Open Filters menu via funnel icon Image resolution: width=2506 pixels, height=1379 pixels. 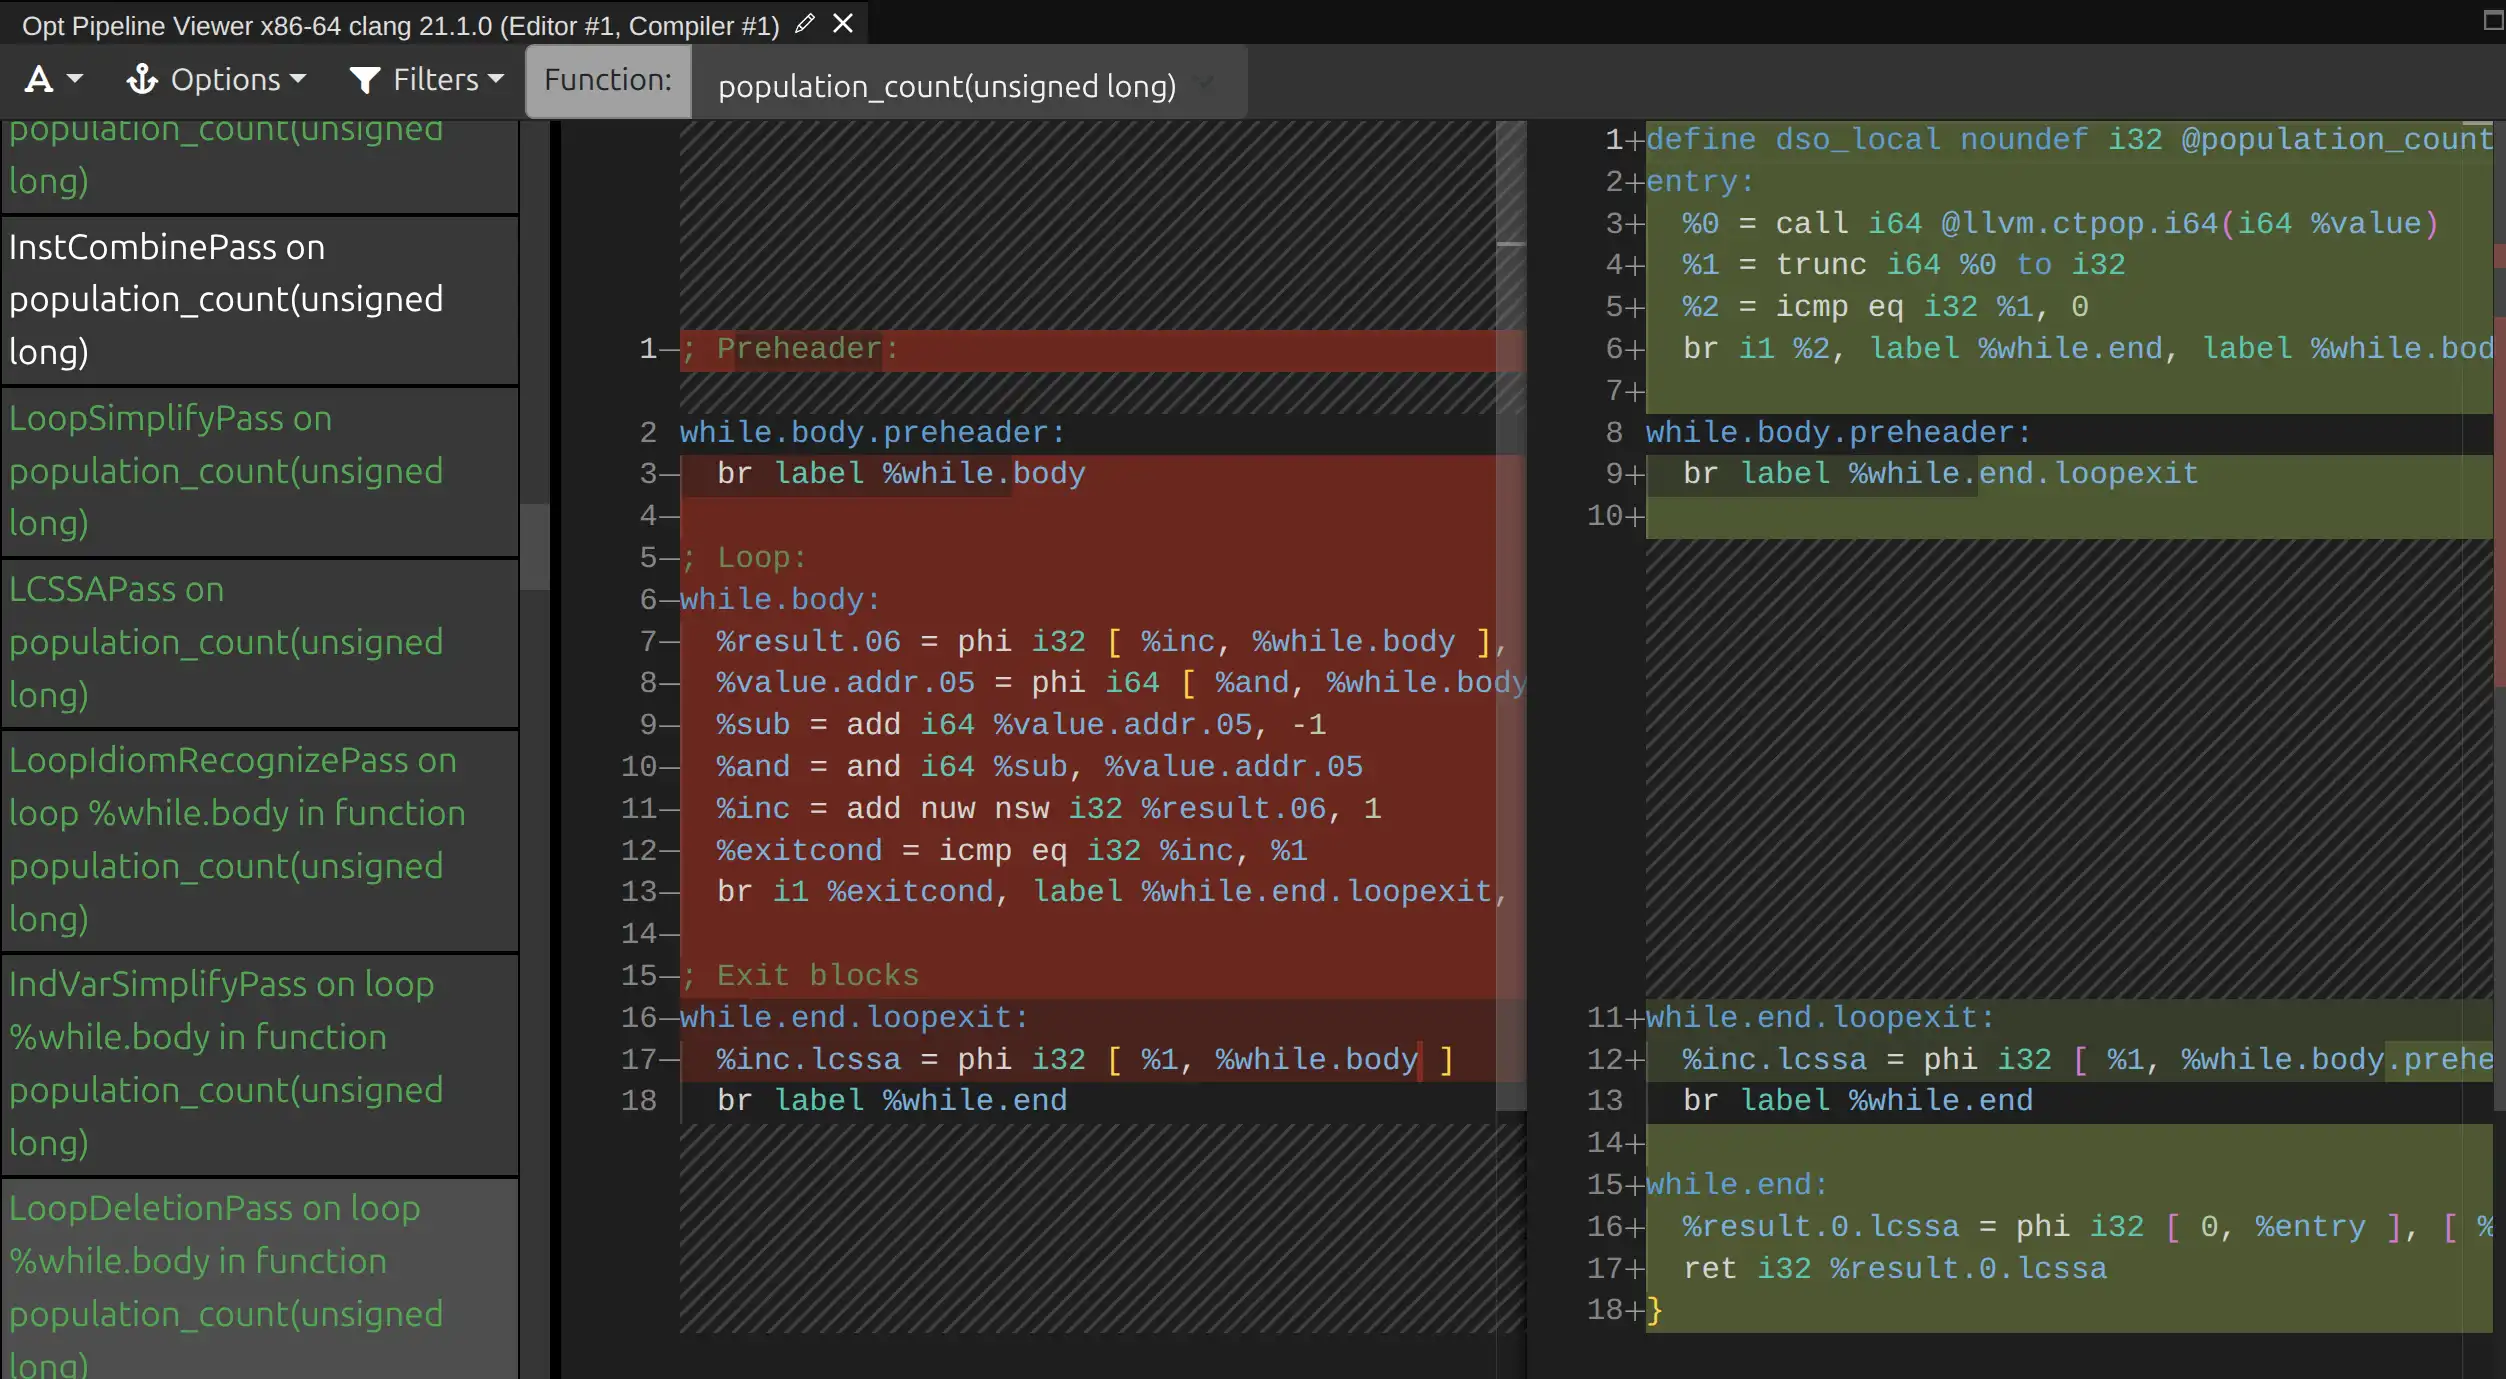click(426, 79)
